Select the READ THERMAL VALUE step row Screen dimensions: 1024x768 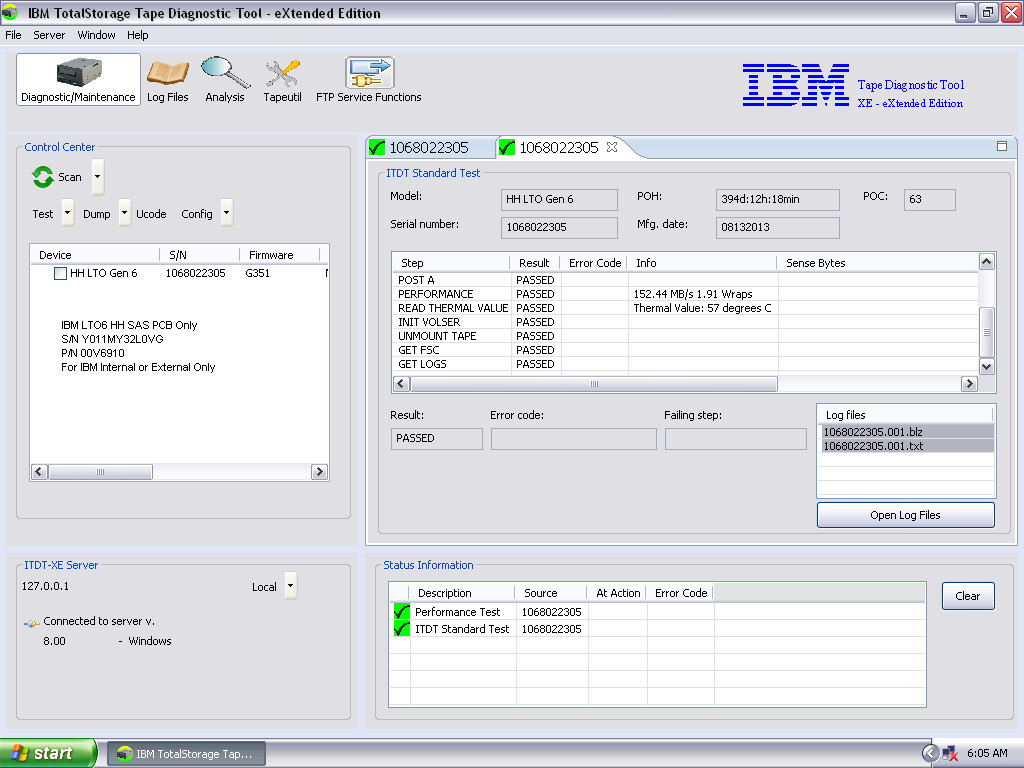click(x=685, y=308)
